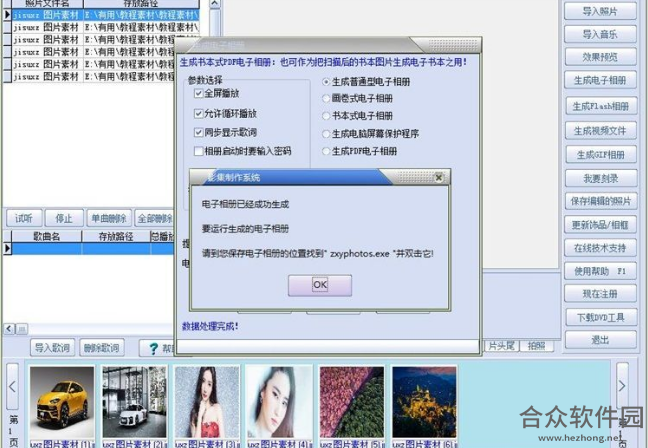The width and height of the screenshot is (648, 448).
Task: Click 保存编辑的照片 button
Action: (601, 201)
